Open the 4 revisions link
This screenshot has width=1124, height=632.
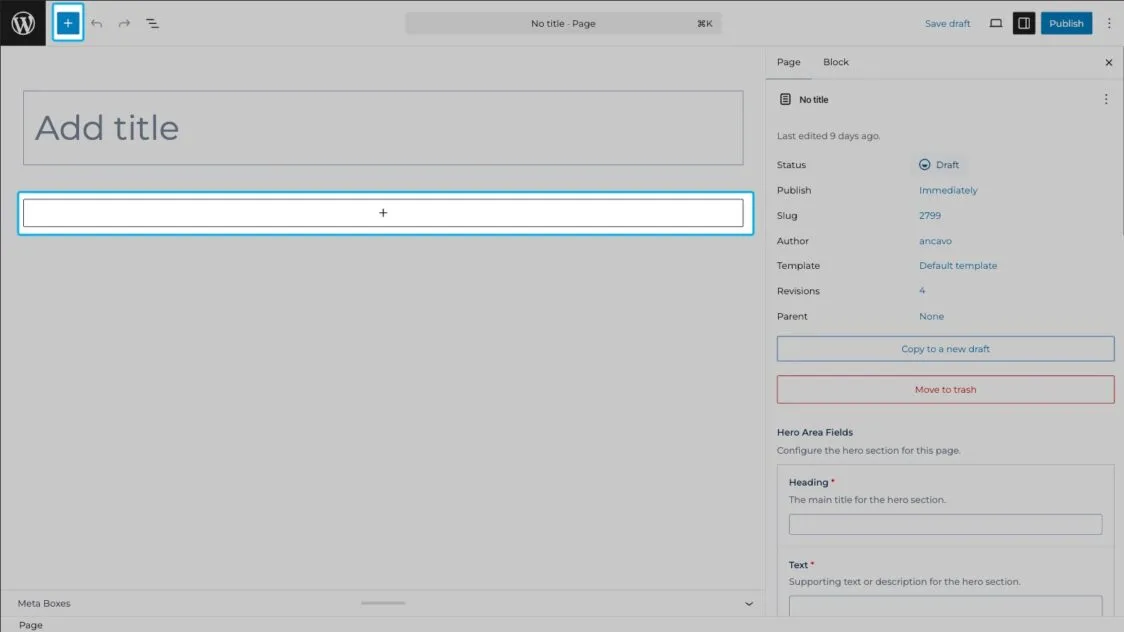pyautogui.click(x=922, y=290)
